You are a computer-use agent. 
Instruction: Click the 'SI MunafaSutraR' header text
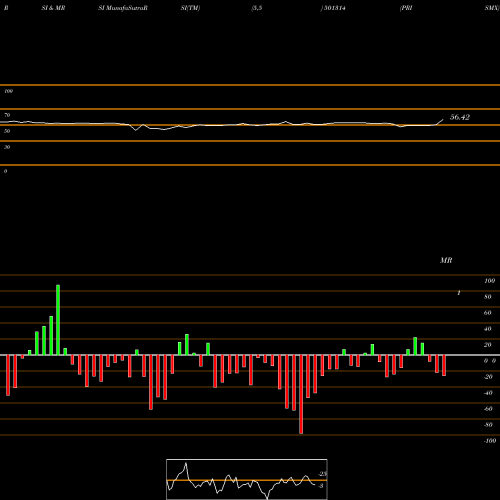123,8
